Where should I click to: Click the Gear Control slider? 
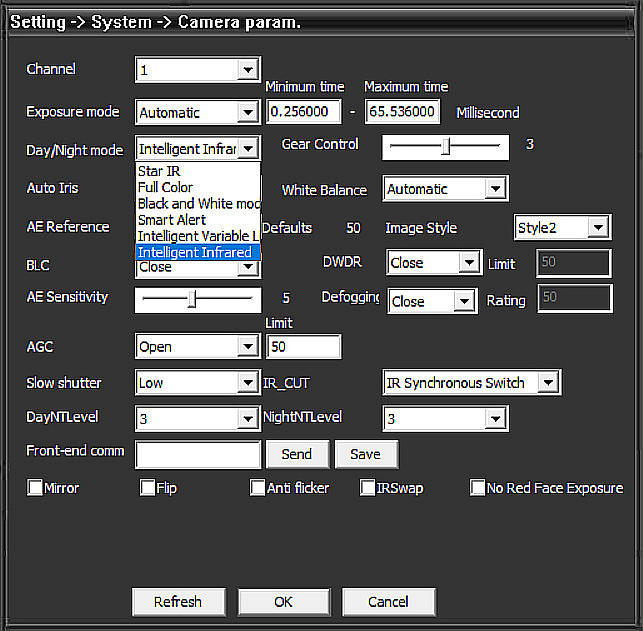coord(445,146)
